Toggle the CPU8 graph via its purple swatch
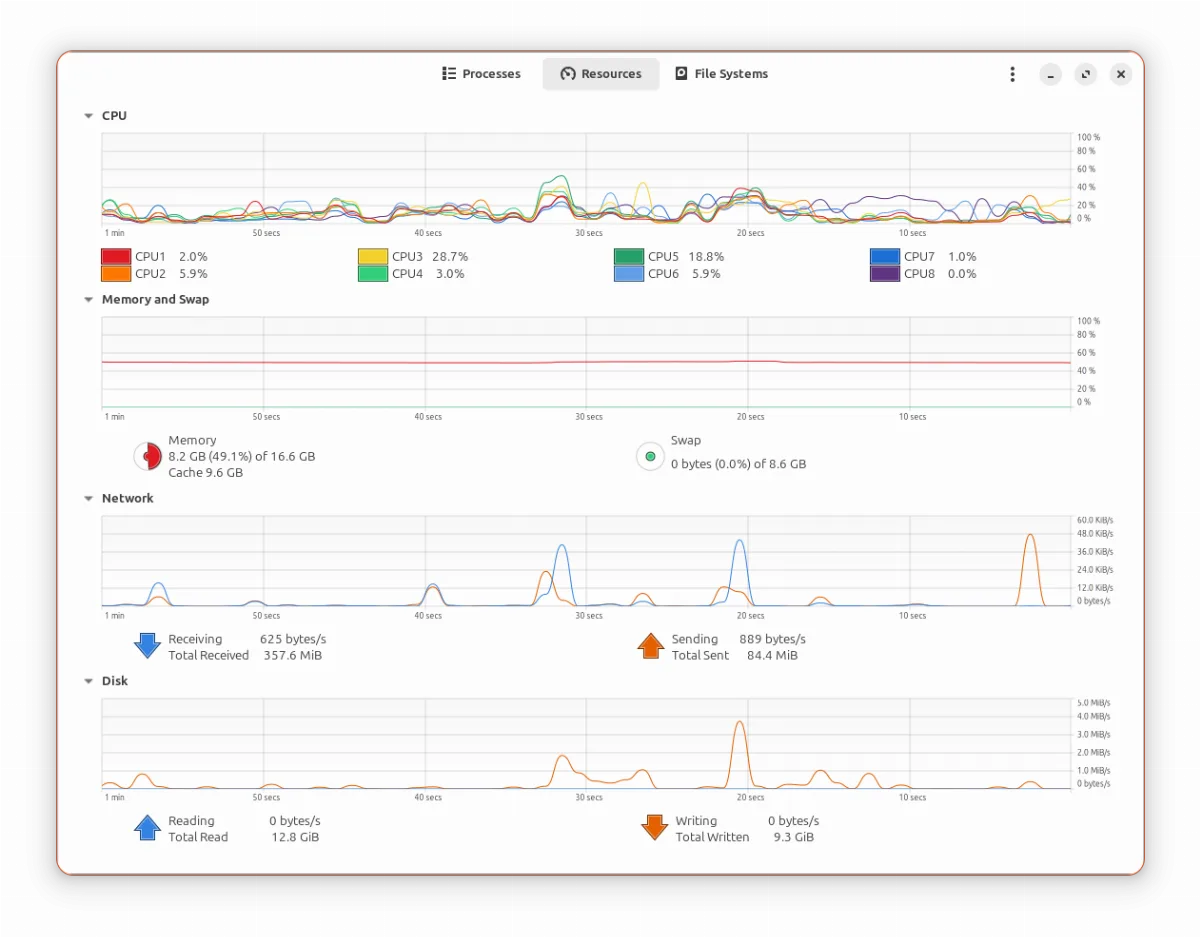The image size is (1200, 937). coord(884,273)
